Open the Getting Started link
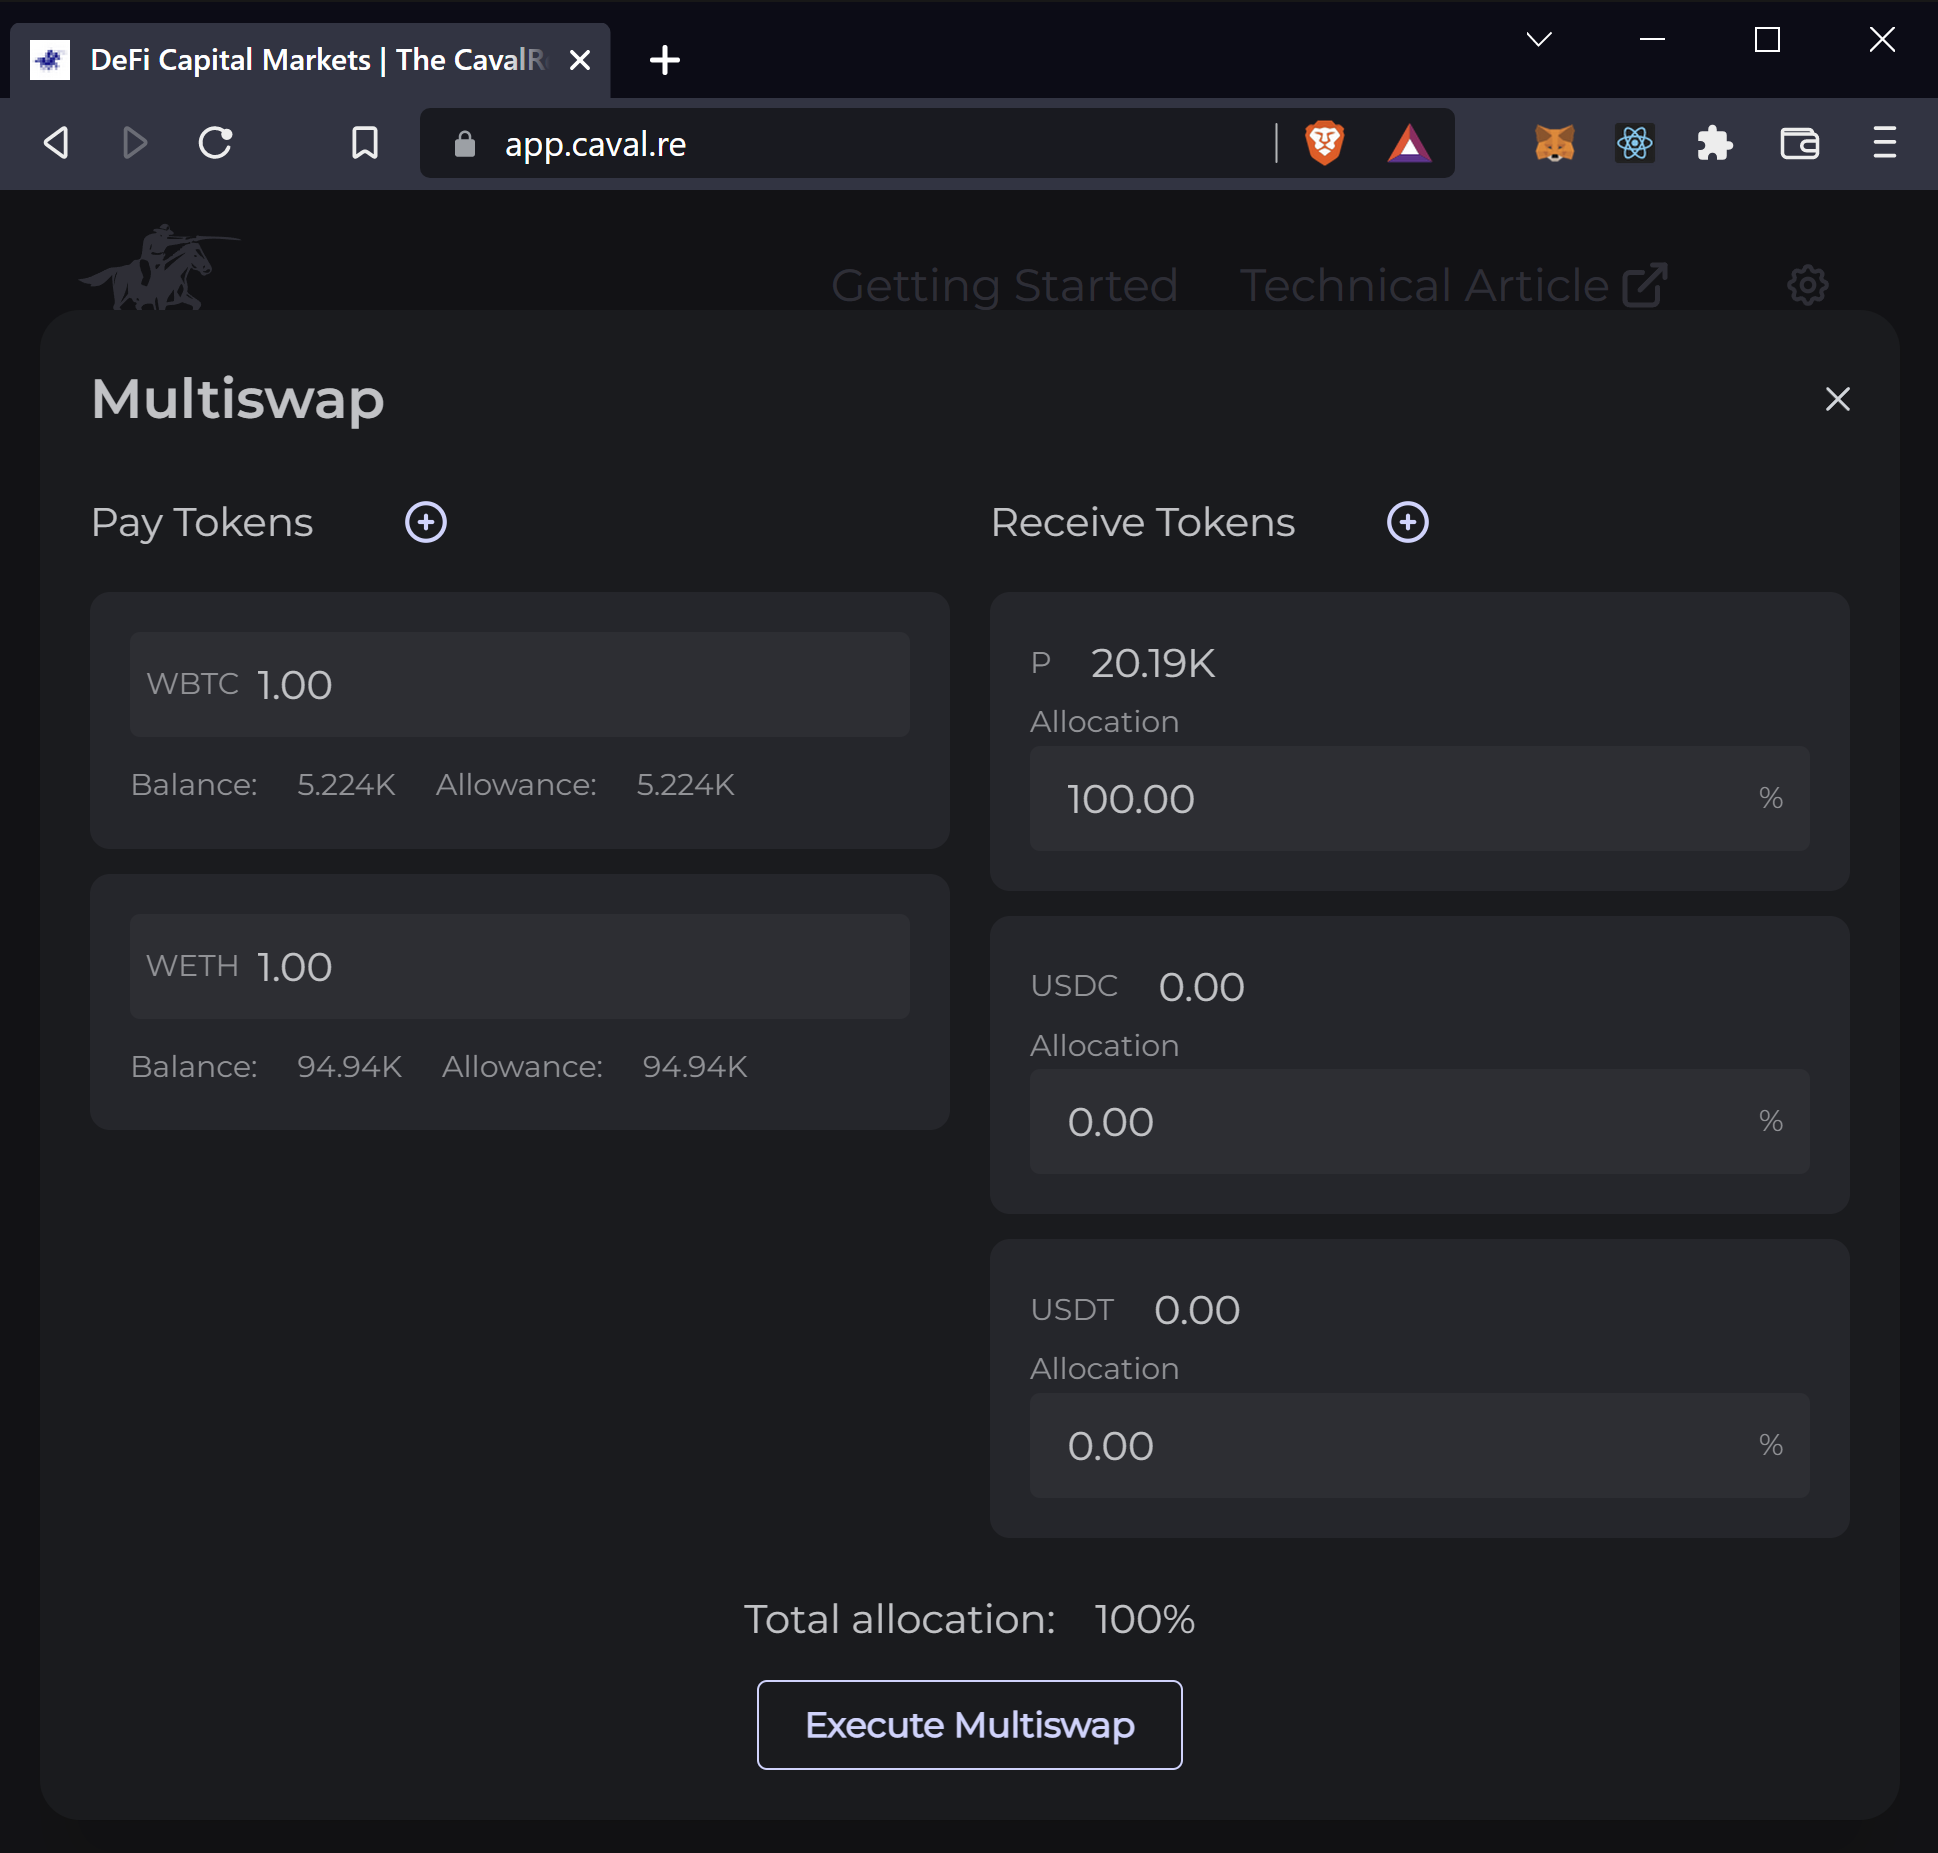This screenshot has width=1938, height=1853. tap(1004, 286)
